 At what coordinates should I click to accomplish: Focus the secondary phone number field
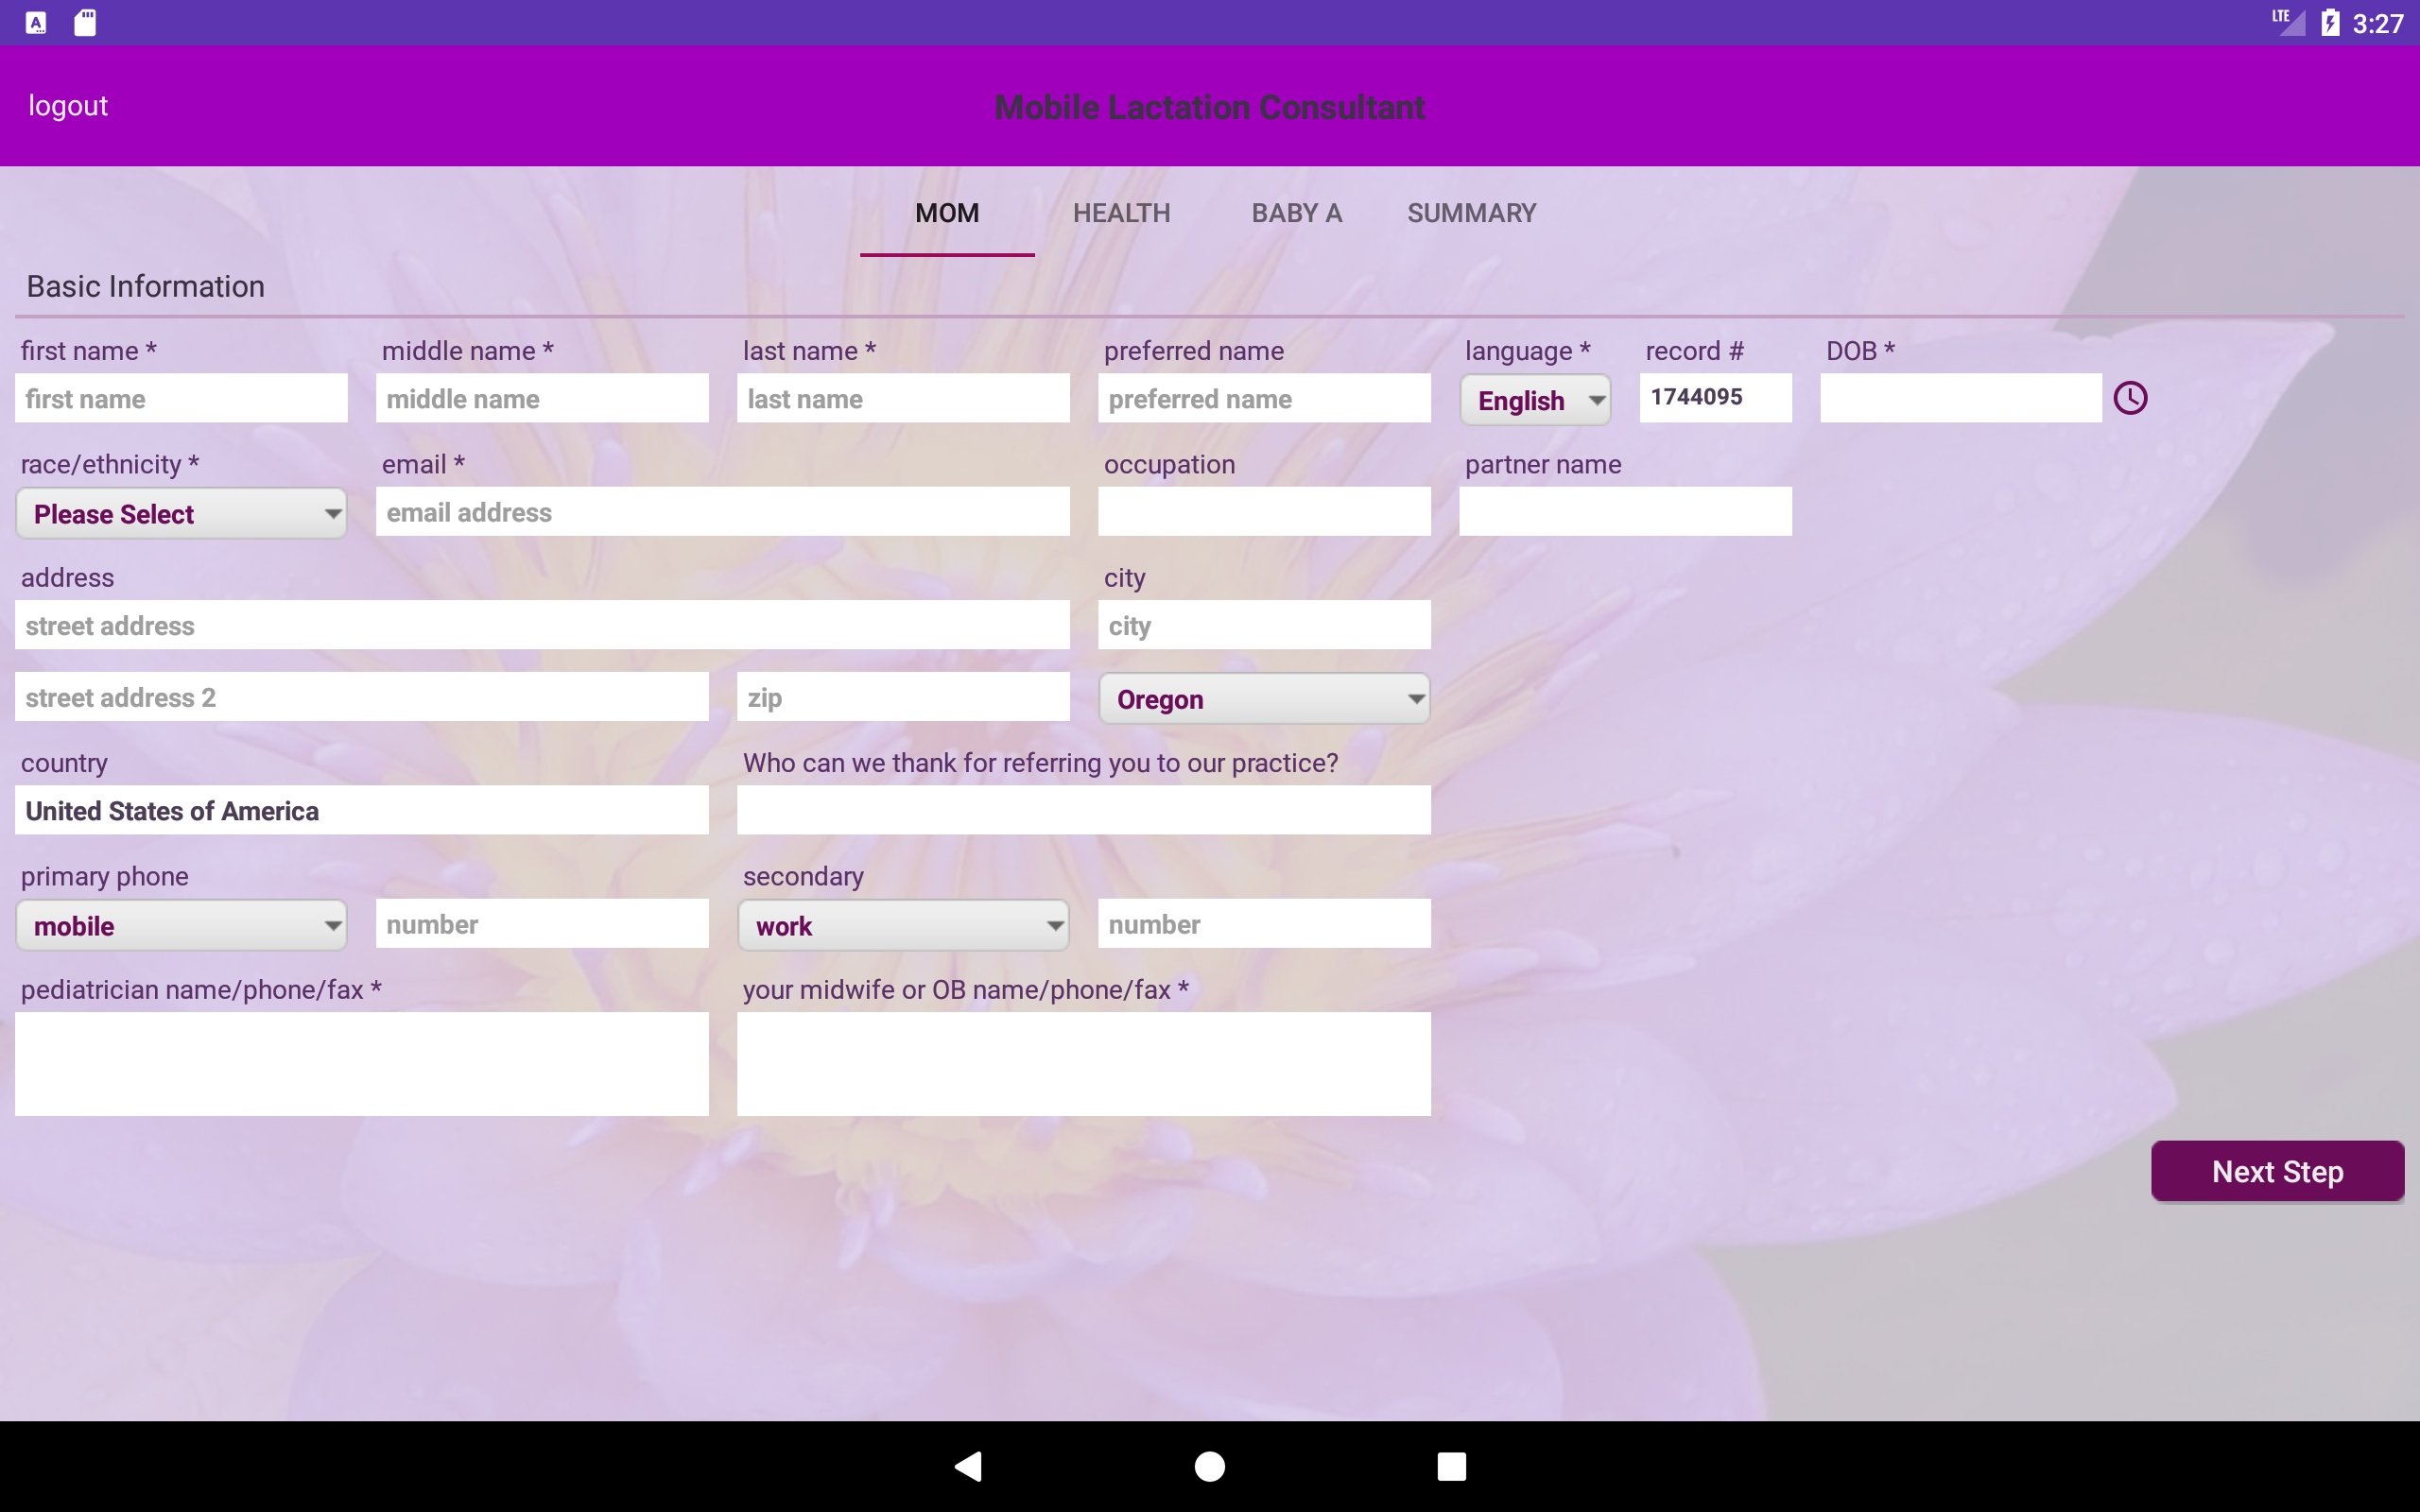pyautogui.click(x=1264, y=923)
